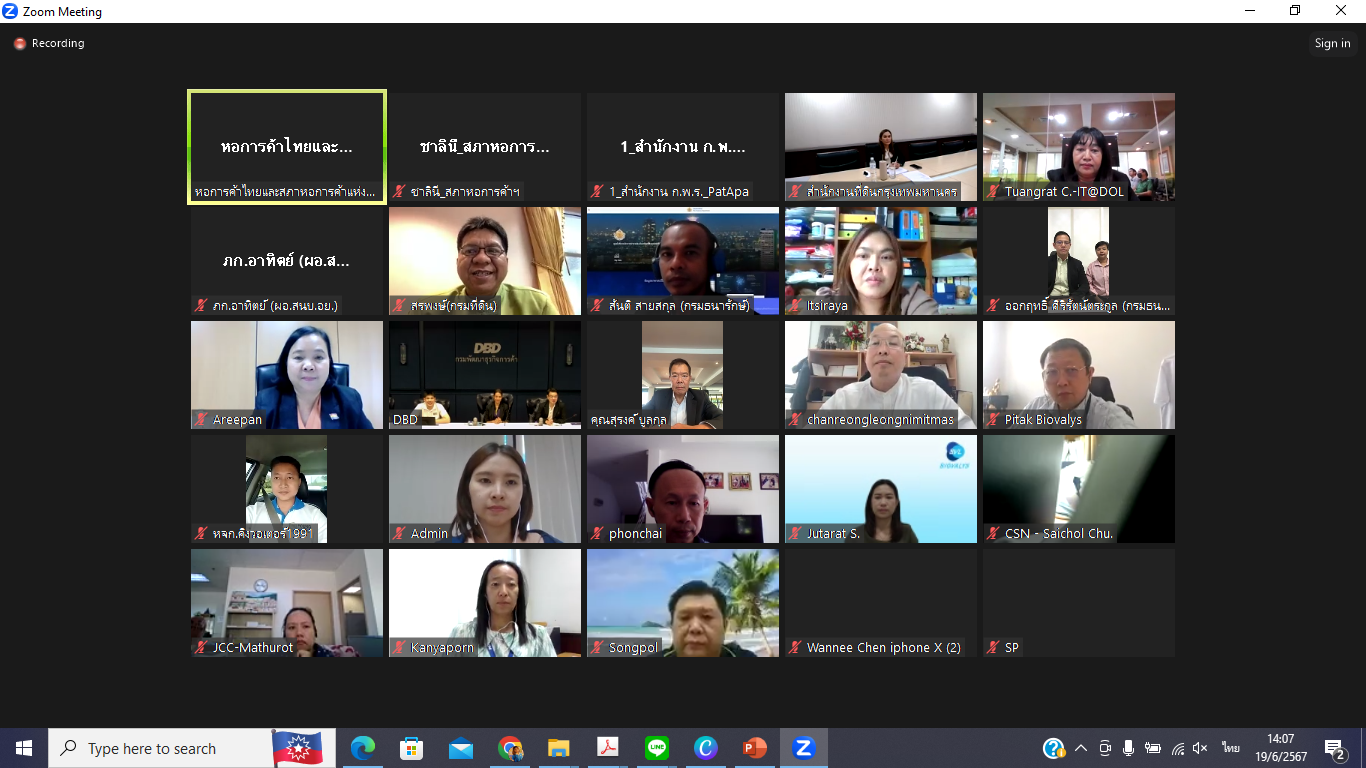1366x768 pixels.
Task: Open File Explorer from the taskbar
Action: pyautogui.click(x=558, y=748)
